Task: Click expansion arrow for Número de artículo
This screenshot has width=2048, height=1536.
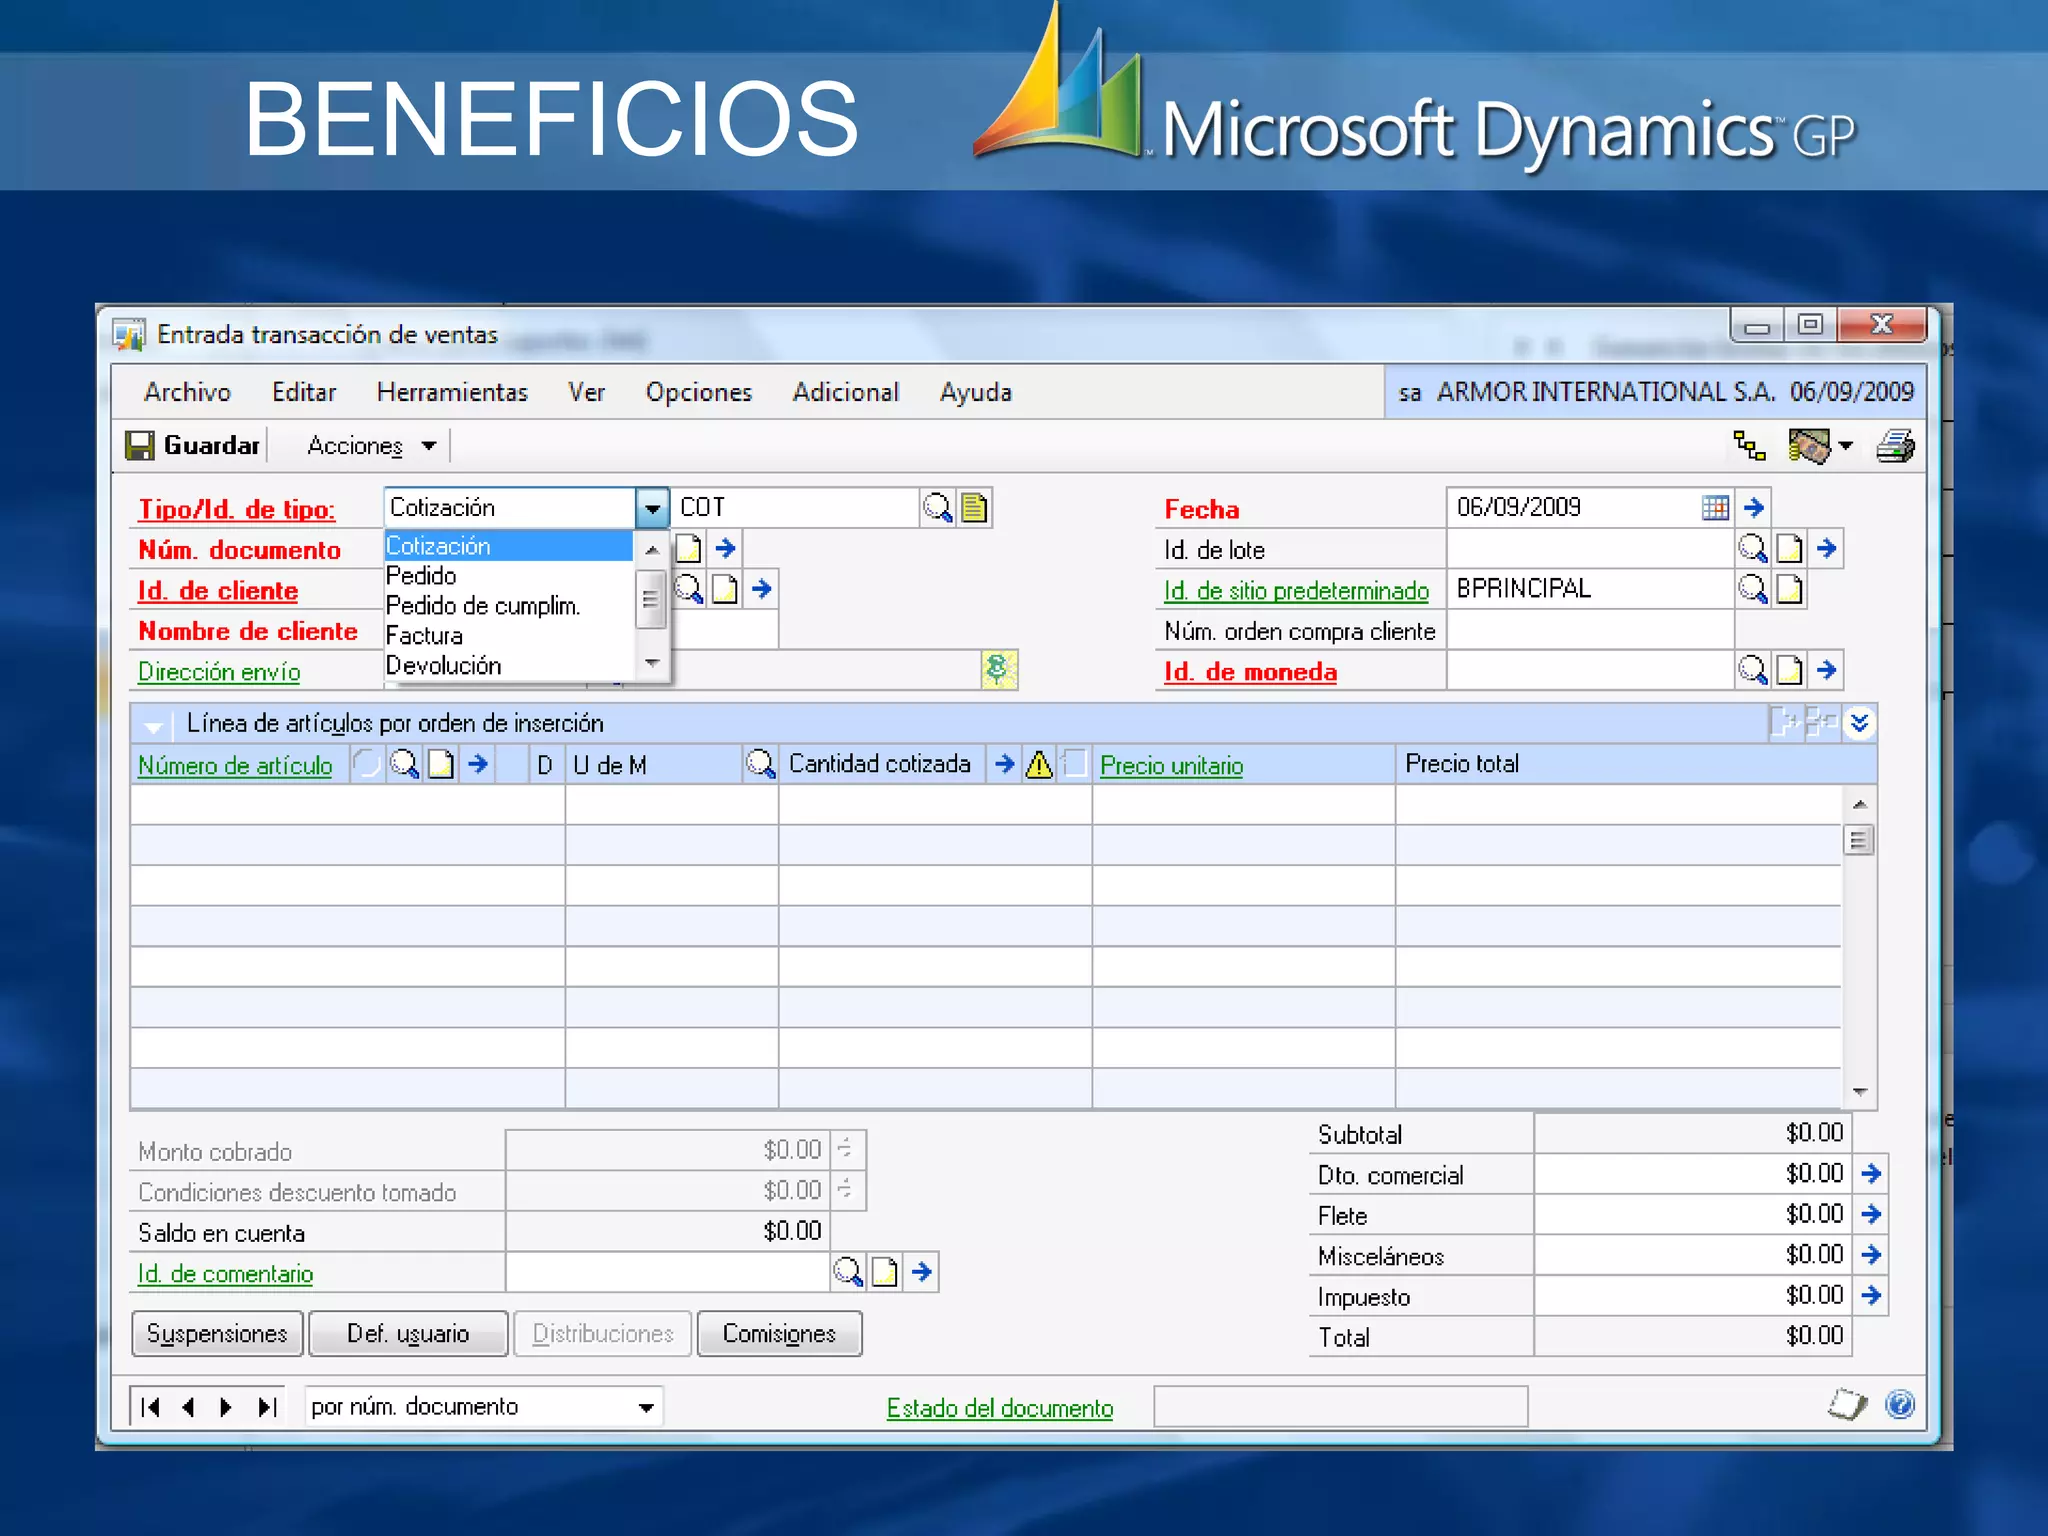Action: click(x=478, y=765)
